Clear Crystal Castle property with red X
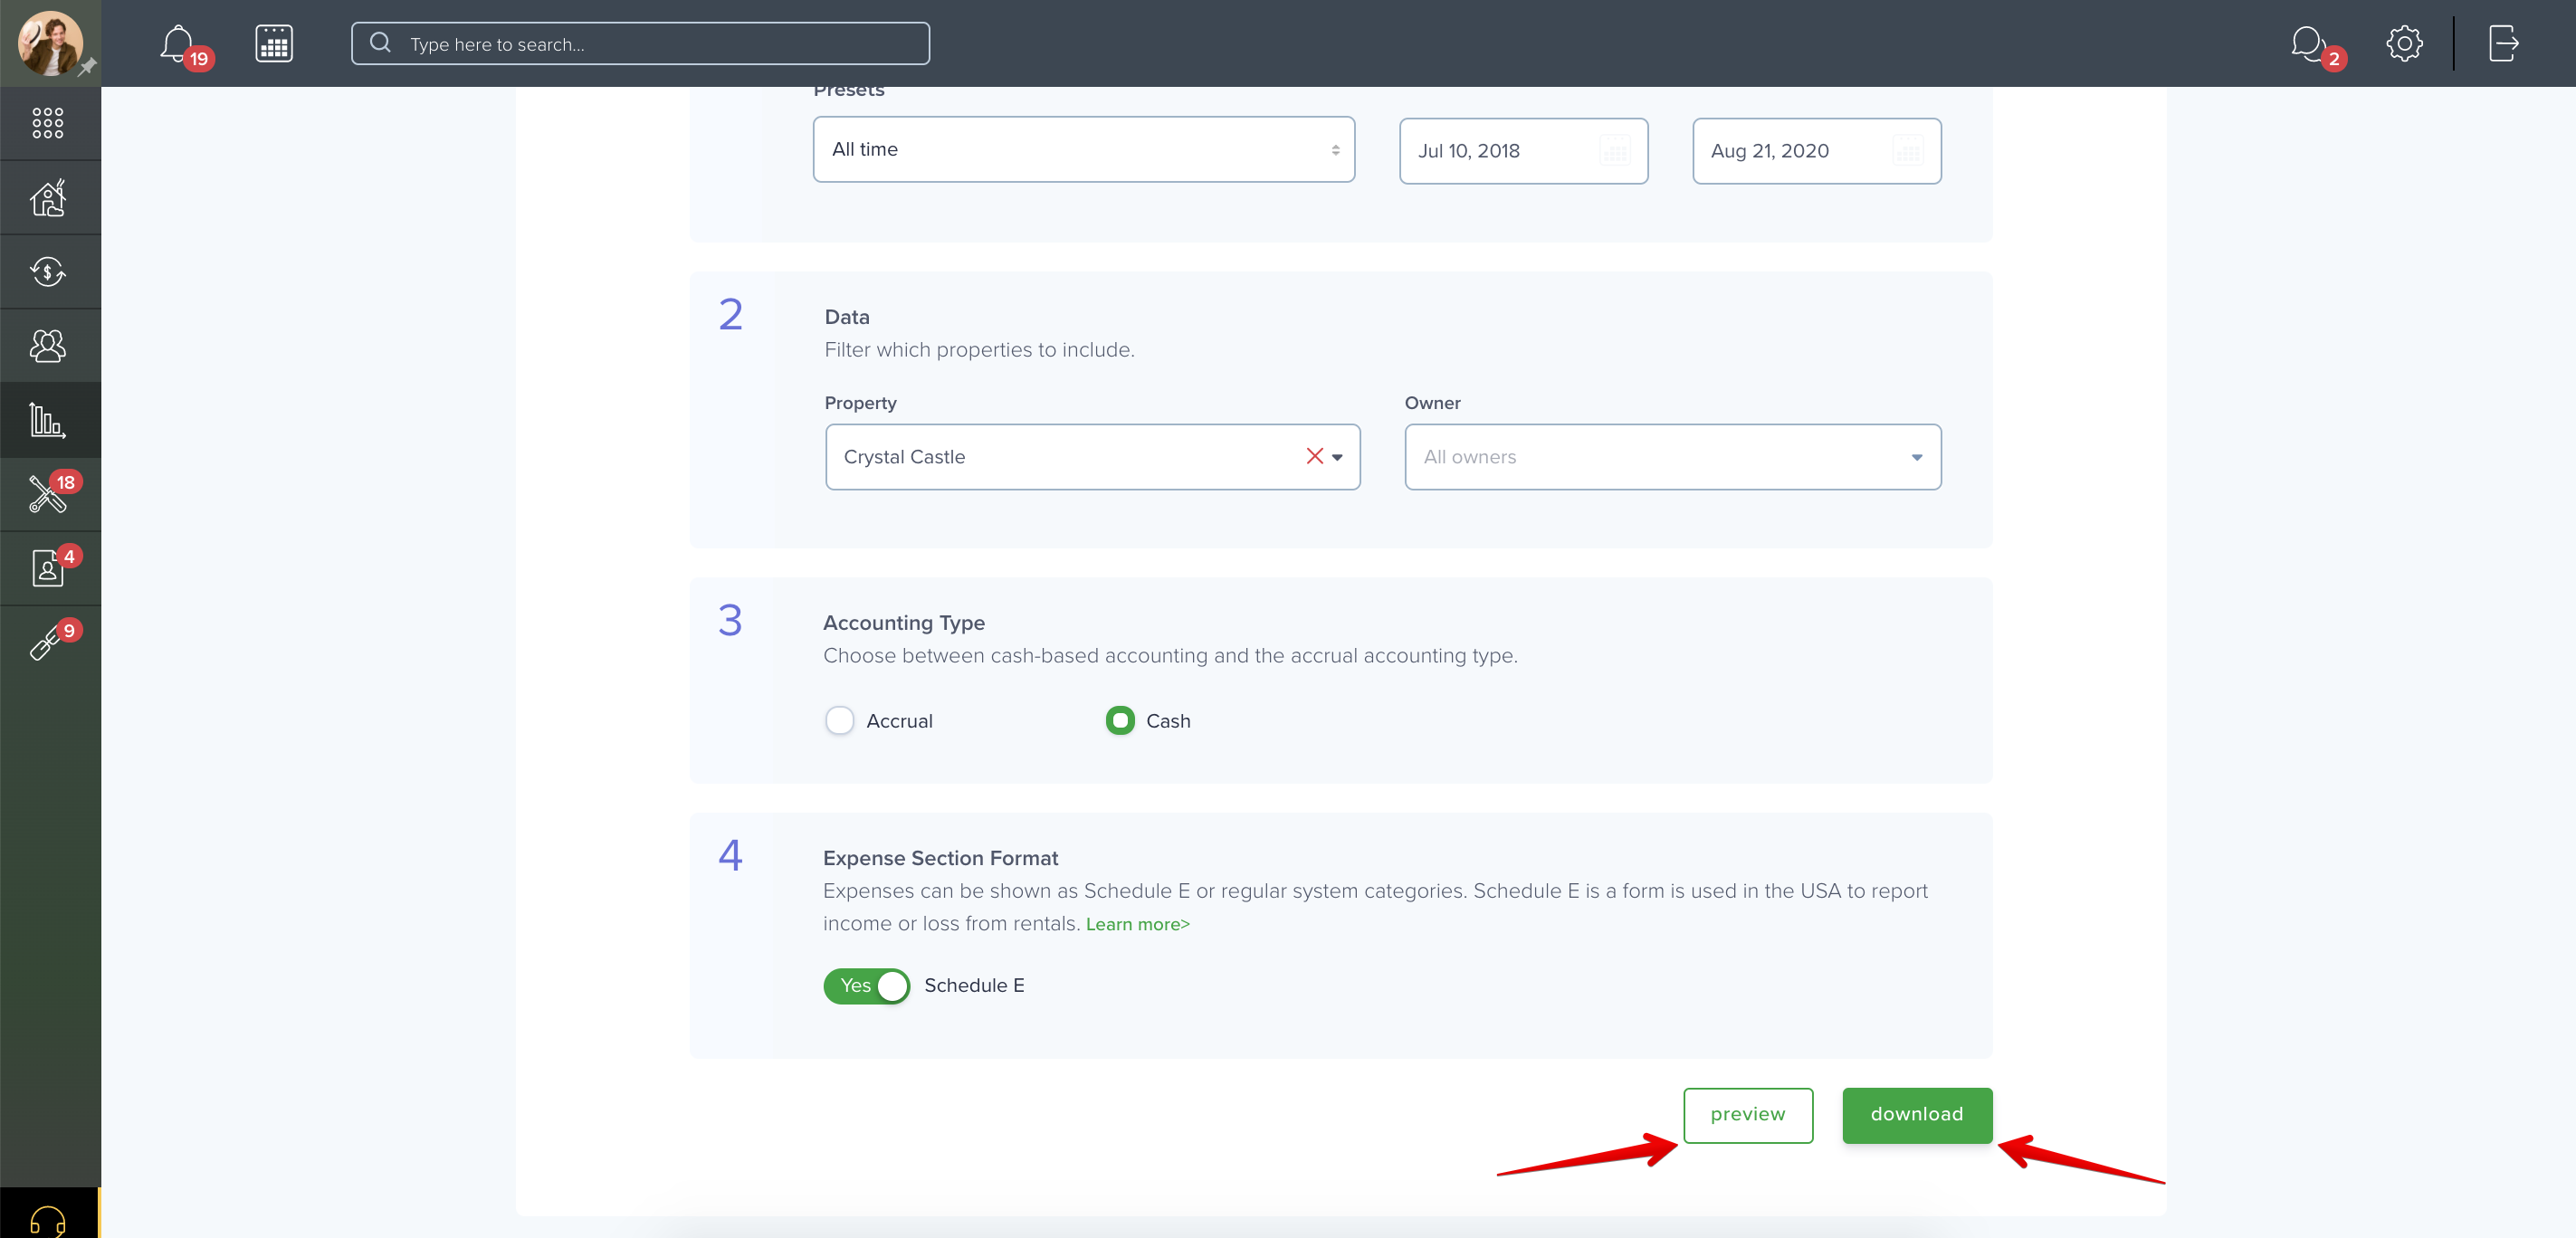 1314,456
